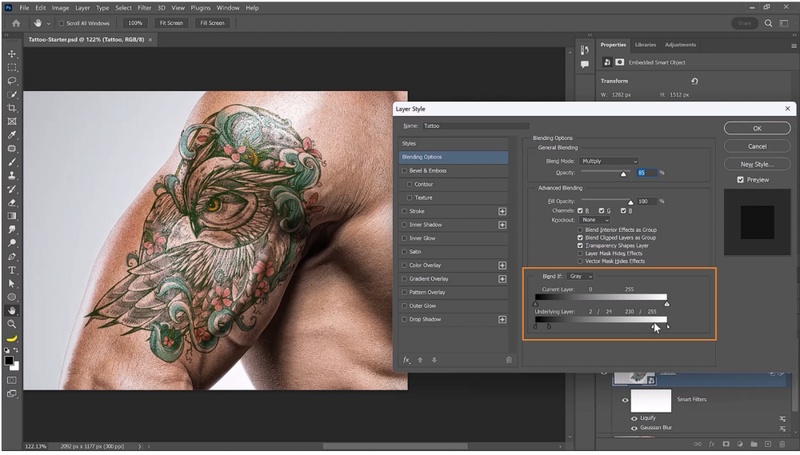Viewport: 800px width, 455px height.
Task: Select the Dodge tool
Action: [12, 243]
